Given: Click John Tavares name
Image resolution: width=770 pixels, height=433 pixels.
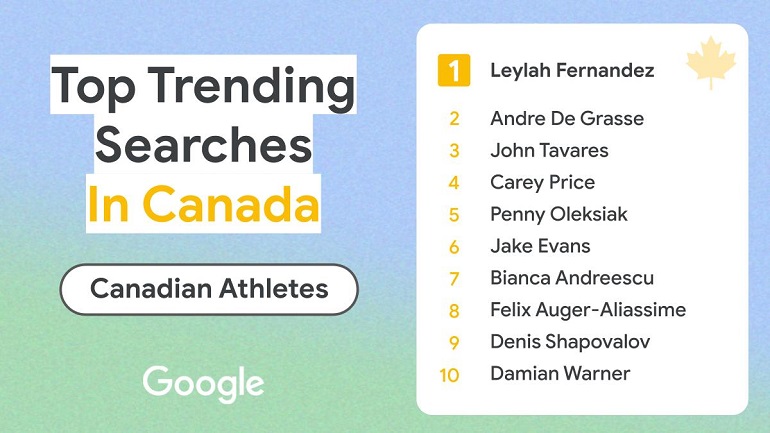Looking at the screenshot, I should point(549,150).
